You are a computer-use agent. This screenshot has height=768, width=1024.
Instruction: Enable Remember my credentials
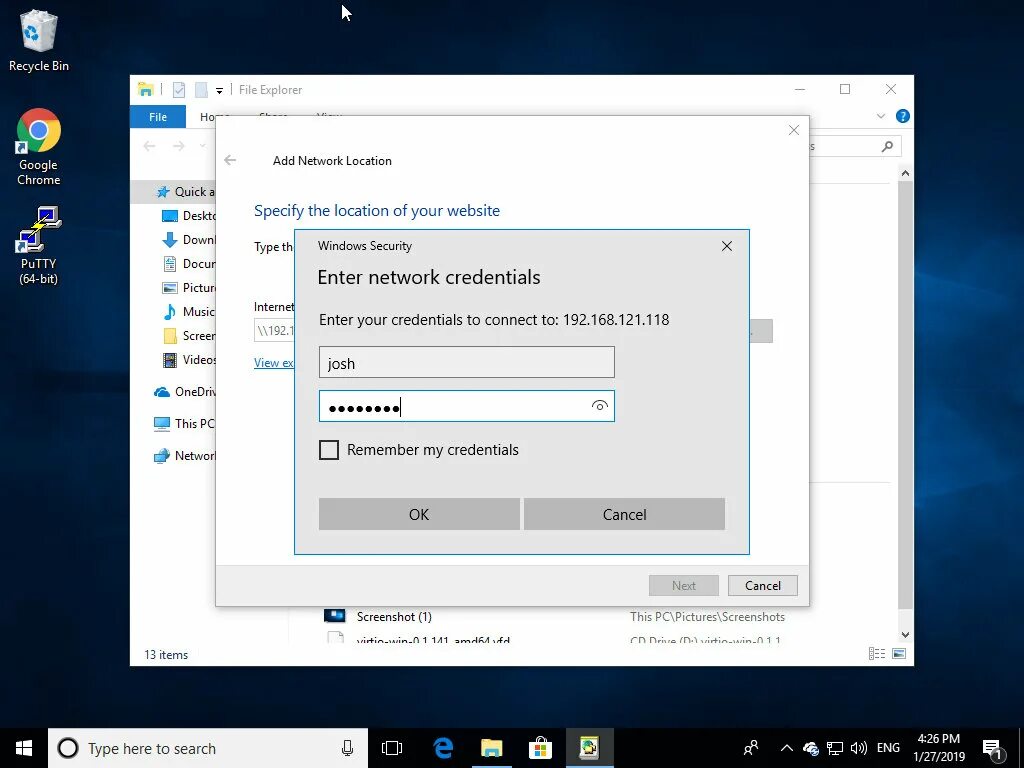(x=329, y=450)
